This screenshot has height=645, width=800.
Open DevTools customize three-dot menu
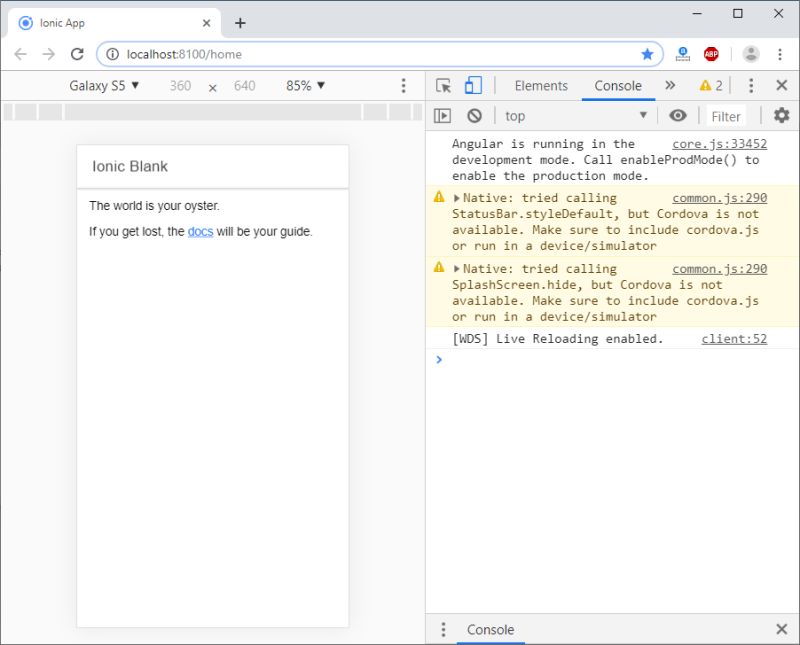(x=751, y=85)
